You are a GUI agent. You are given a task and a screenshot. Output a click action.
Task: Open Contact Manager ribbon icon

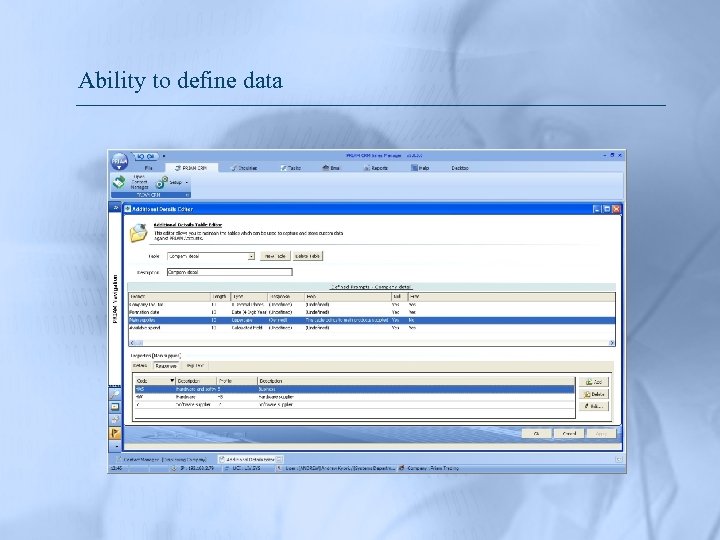(120, 182)
